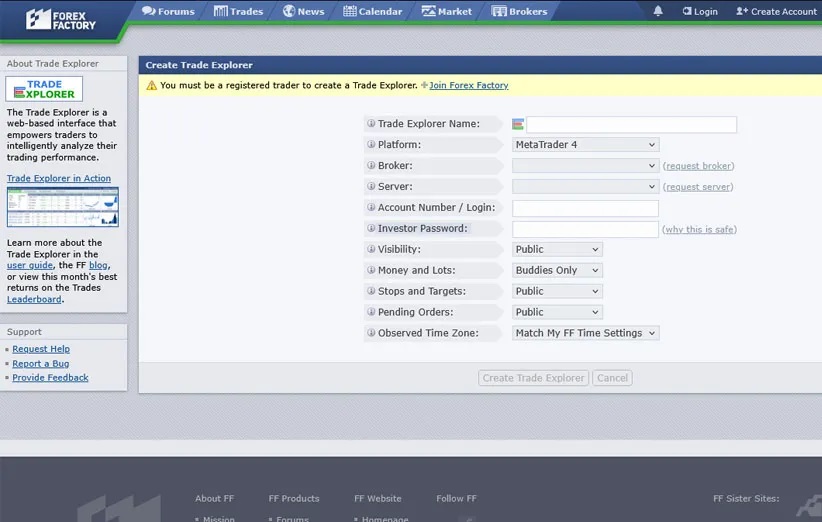Screen dimensions: 822x522
Task: Open the Money and Lots dropdown
Action: (x=557, y=271)
